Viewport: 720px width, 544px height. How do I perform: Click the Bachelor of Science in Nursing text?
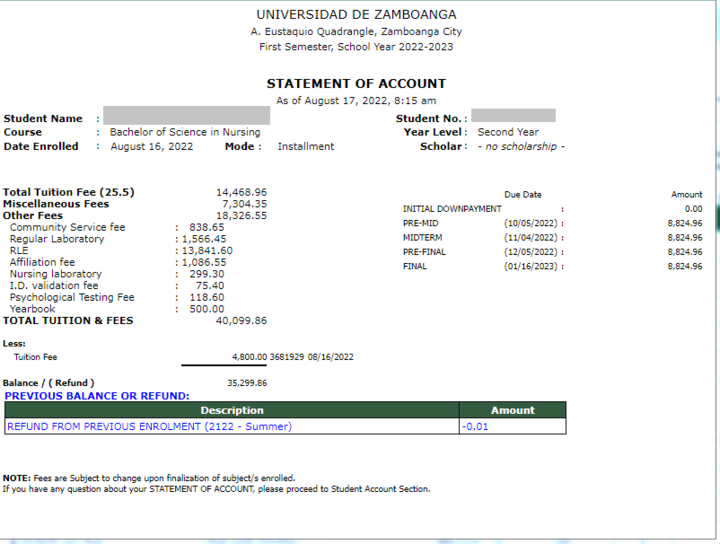pyautogui.click(x=185, y=132)
